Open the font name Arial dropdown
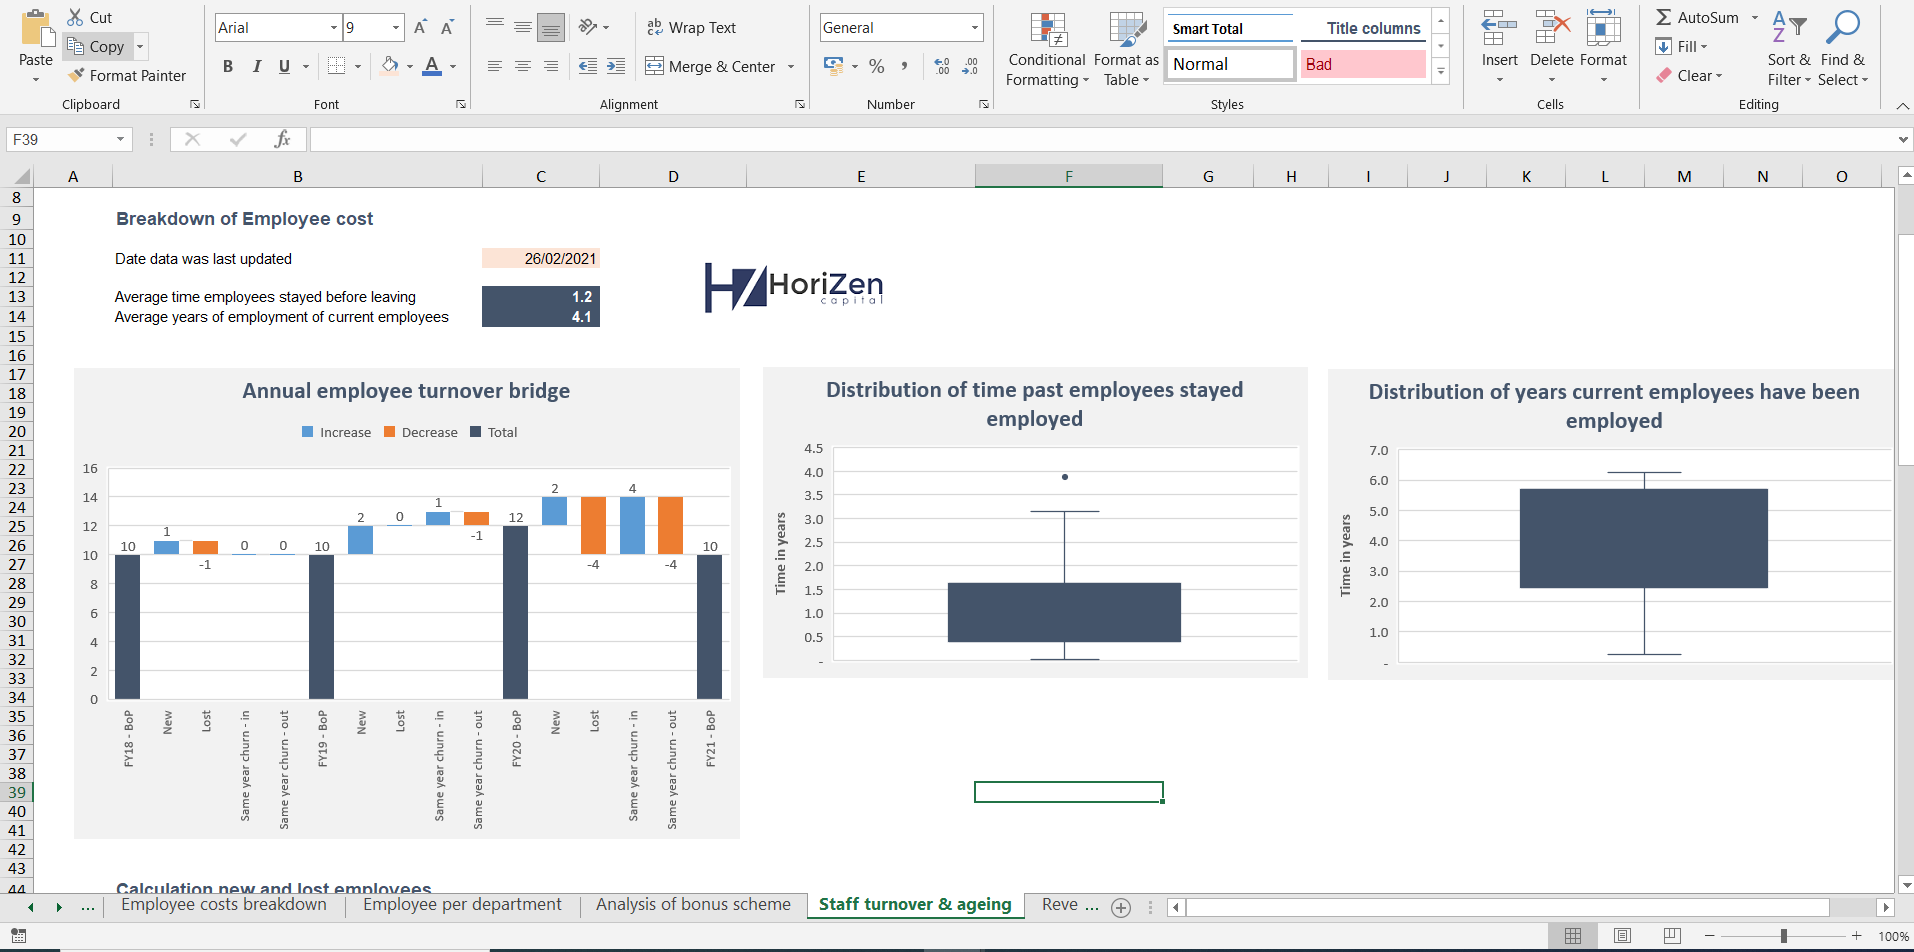1914x952 pixels. click(334, 28)
